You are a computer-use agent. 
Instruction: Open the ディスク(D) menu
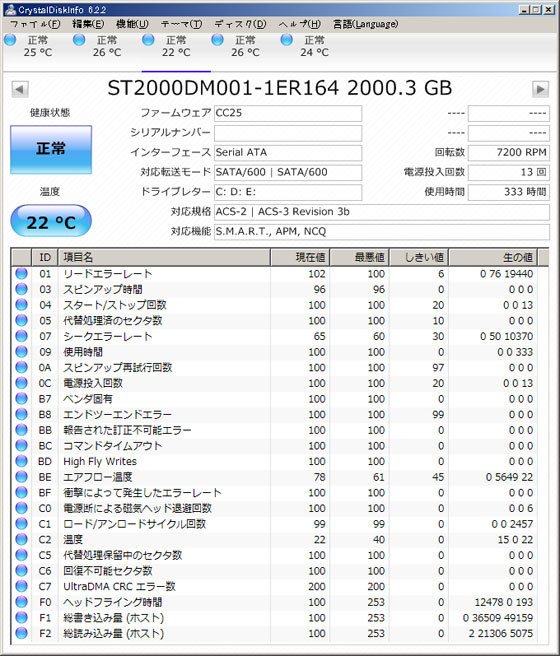(x=240, y=24)
